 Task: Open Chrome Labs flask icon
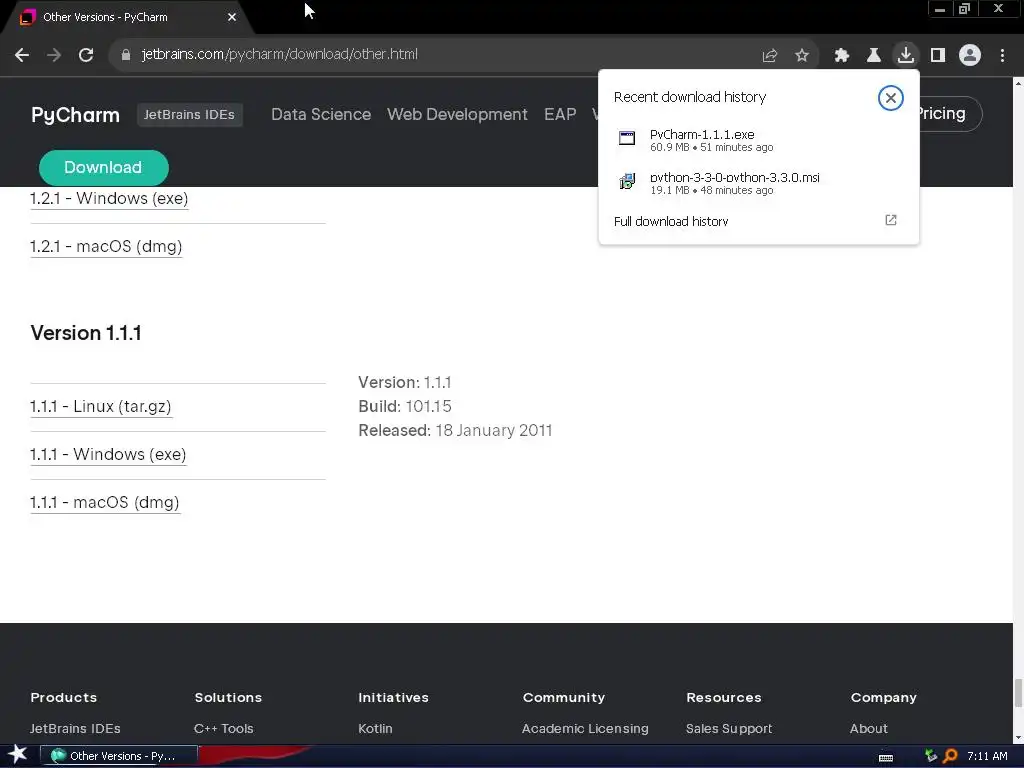(x=874, y=56)
